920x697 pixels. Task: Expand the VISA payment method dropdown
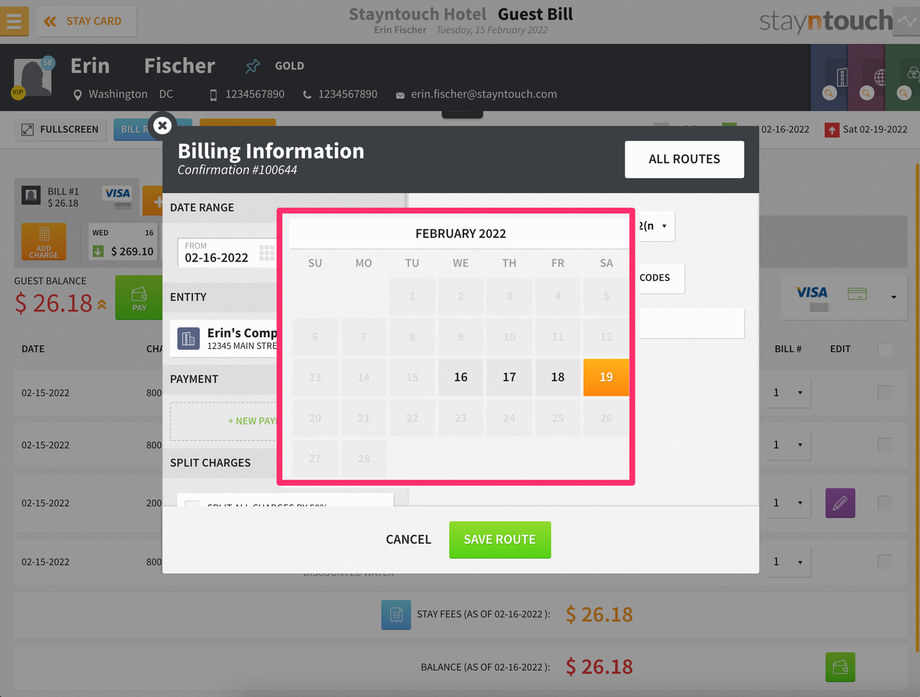[x=894, y=297]
